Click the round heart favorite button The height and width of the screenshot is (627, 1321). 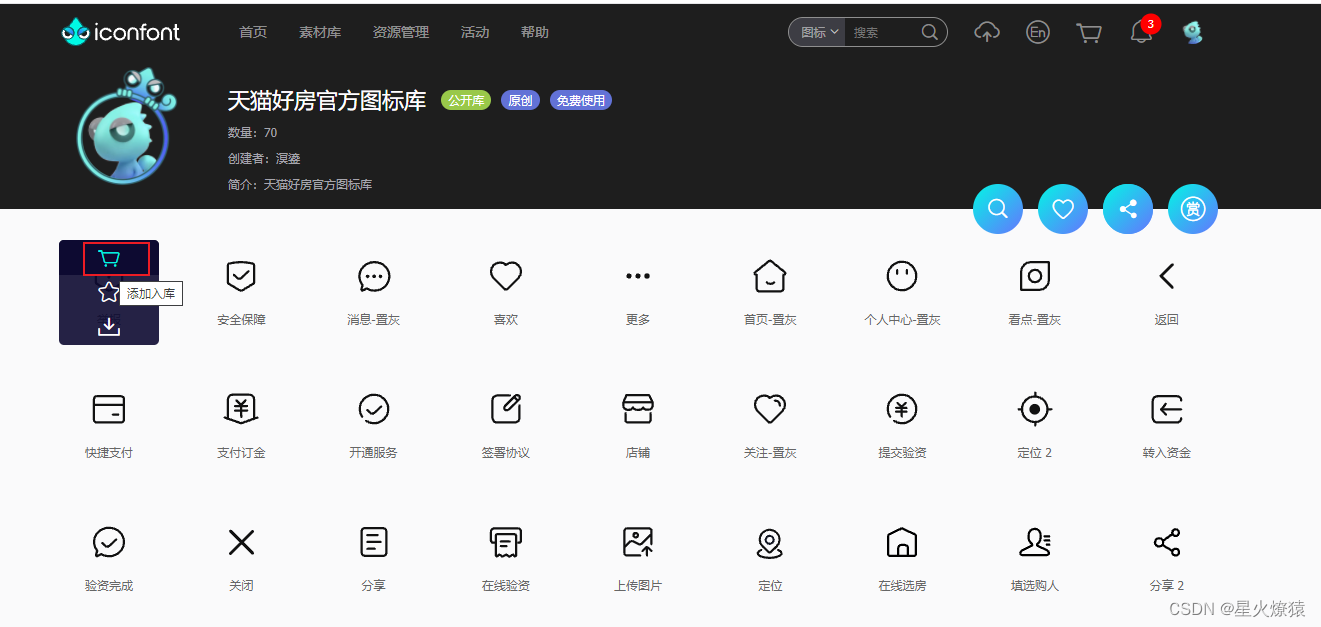point(1063,209)
